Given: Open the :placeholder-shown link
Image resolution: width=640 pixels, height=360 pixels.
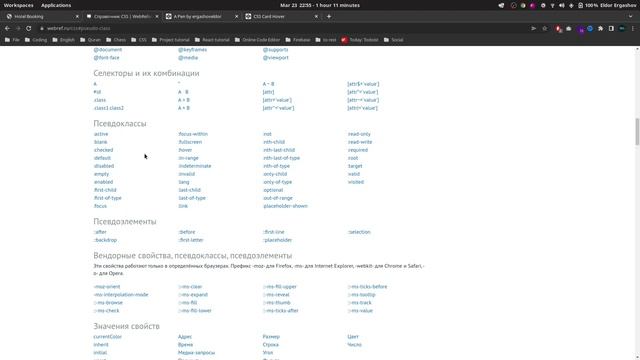Looking at the screenshot, I should tap(285, 206).
